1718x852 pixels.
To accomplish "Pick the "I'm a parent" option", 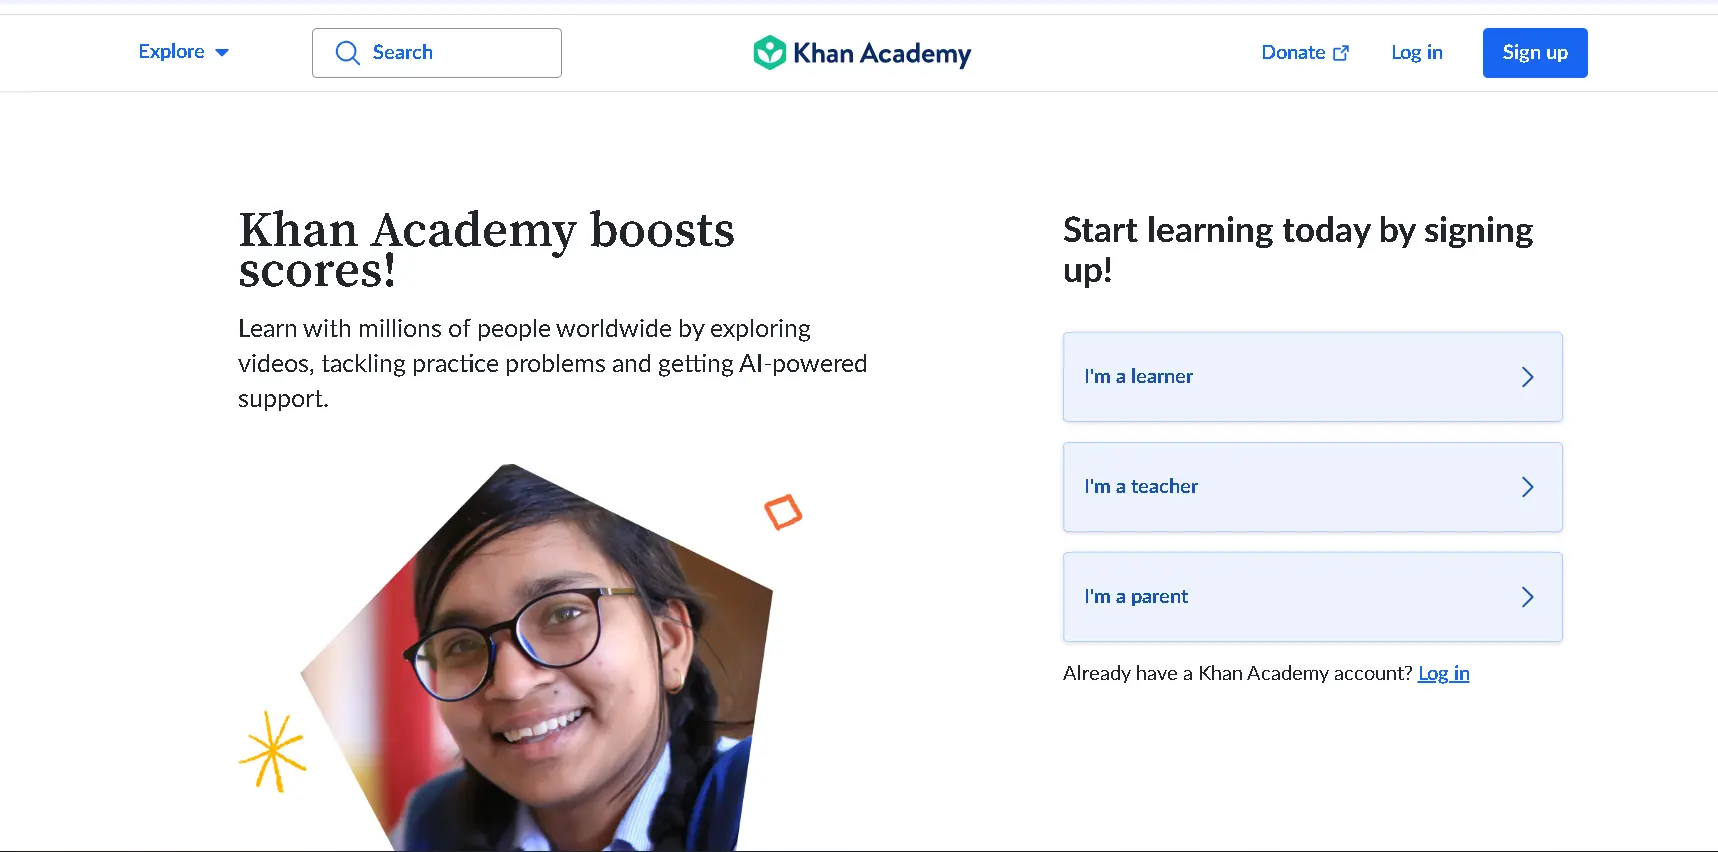I will point(1137,597).
